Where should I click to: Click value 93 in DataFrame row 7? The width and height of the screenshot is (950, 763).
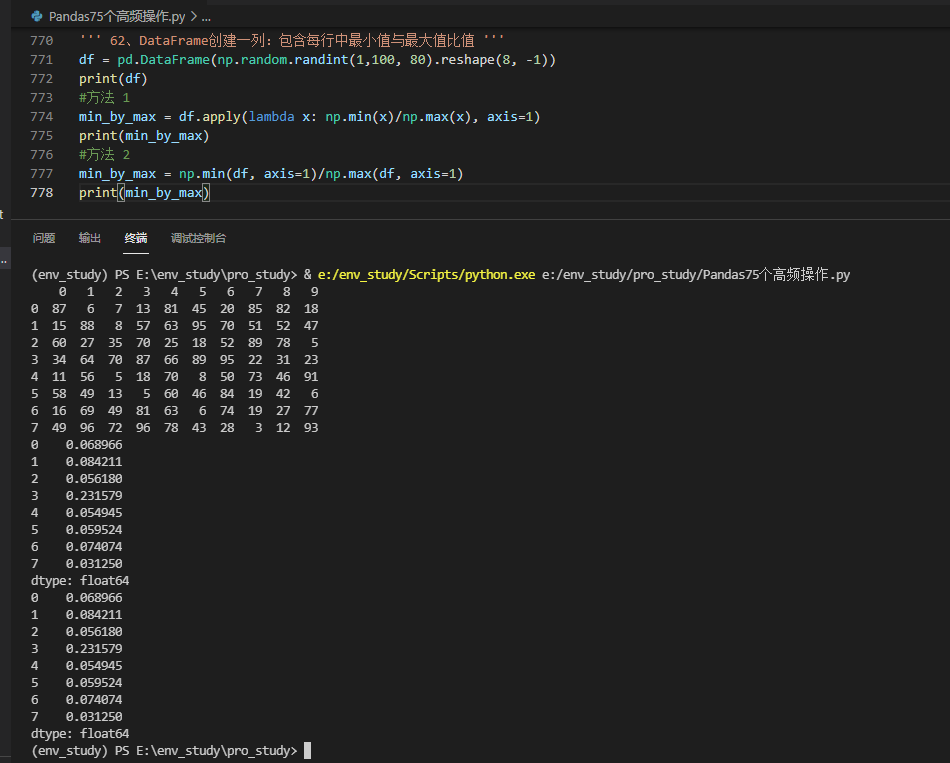click(x=311, y=428)
